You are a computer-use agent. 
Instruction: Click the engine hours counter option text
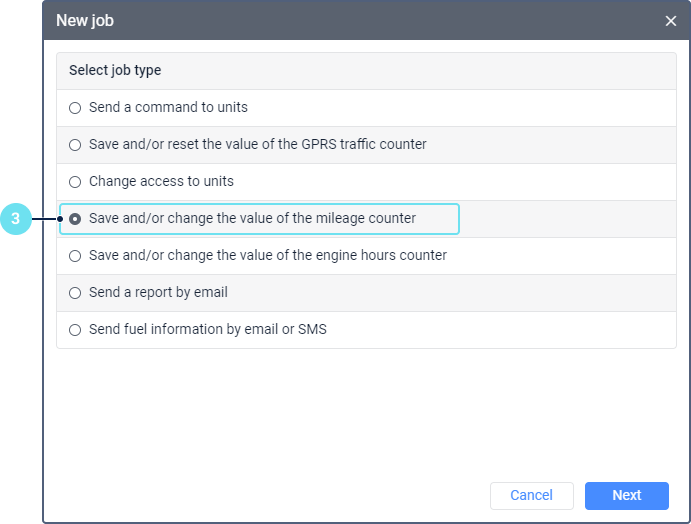point(267,255)
